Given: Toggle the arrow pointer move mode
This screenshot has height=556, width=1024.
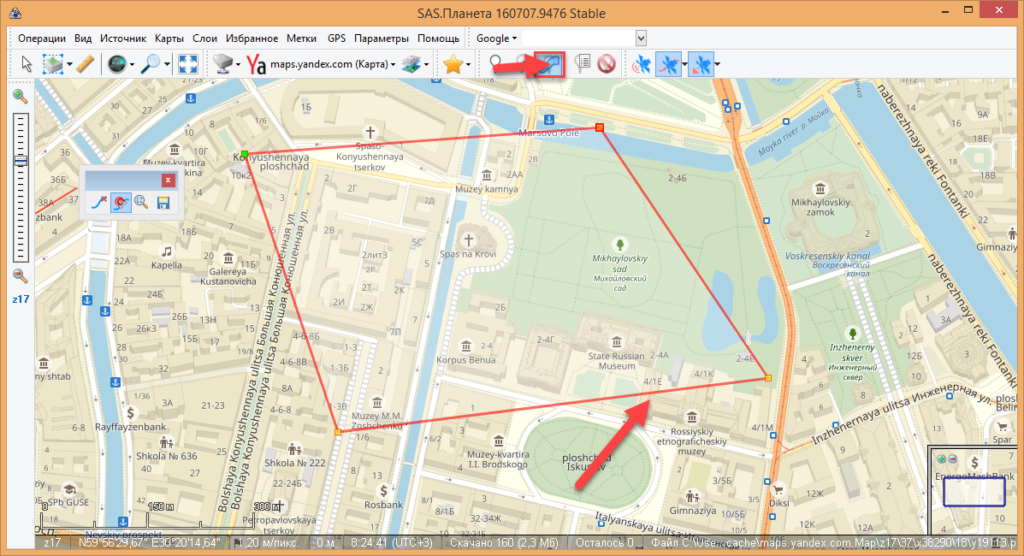Looking at the screenshot, I should pos(27,64).
